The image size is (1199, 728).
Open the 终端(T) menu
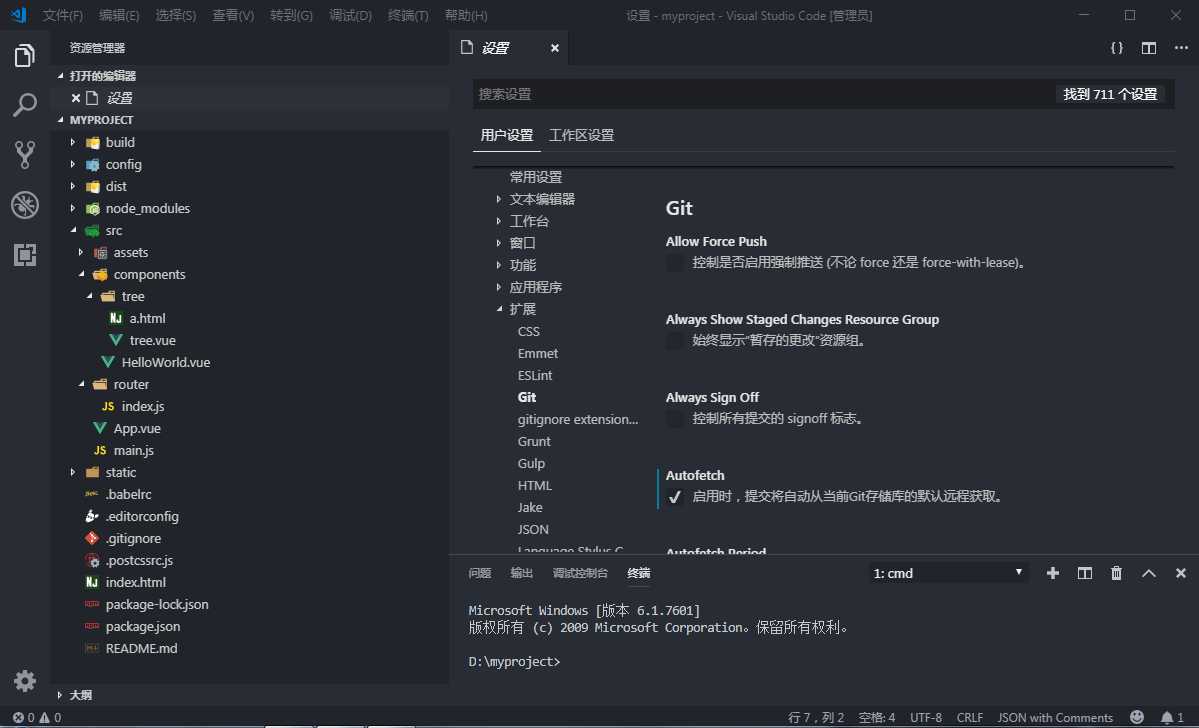pyautogui.click(x=408, y=15)
